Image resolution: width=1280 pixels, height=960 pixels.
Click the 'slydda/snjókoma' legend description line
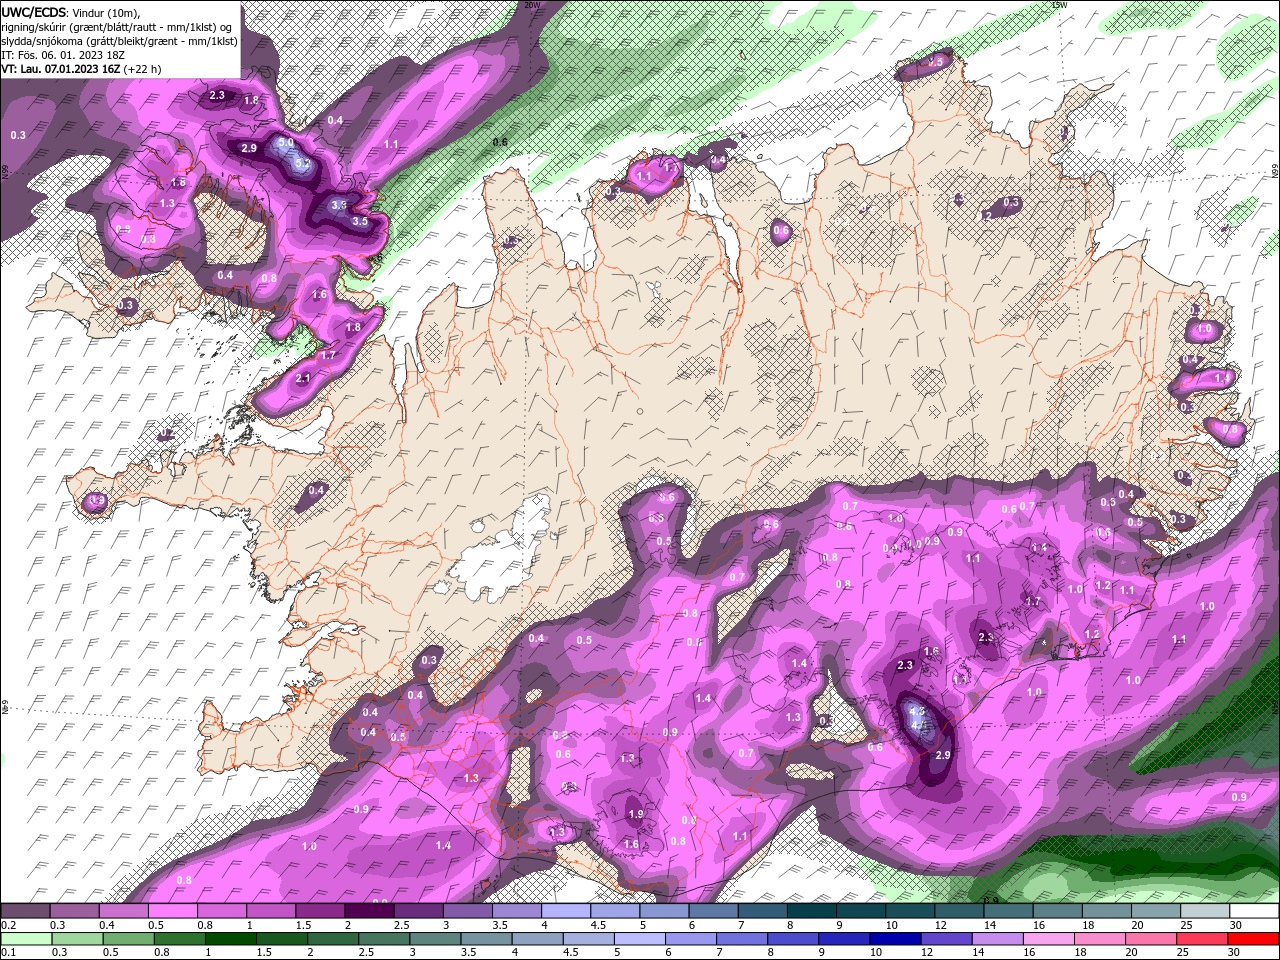coord(120,41)
